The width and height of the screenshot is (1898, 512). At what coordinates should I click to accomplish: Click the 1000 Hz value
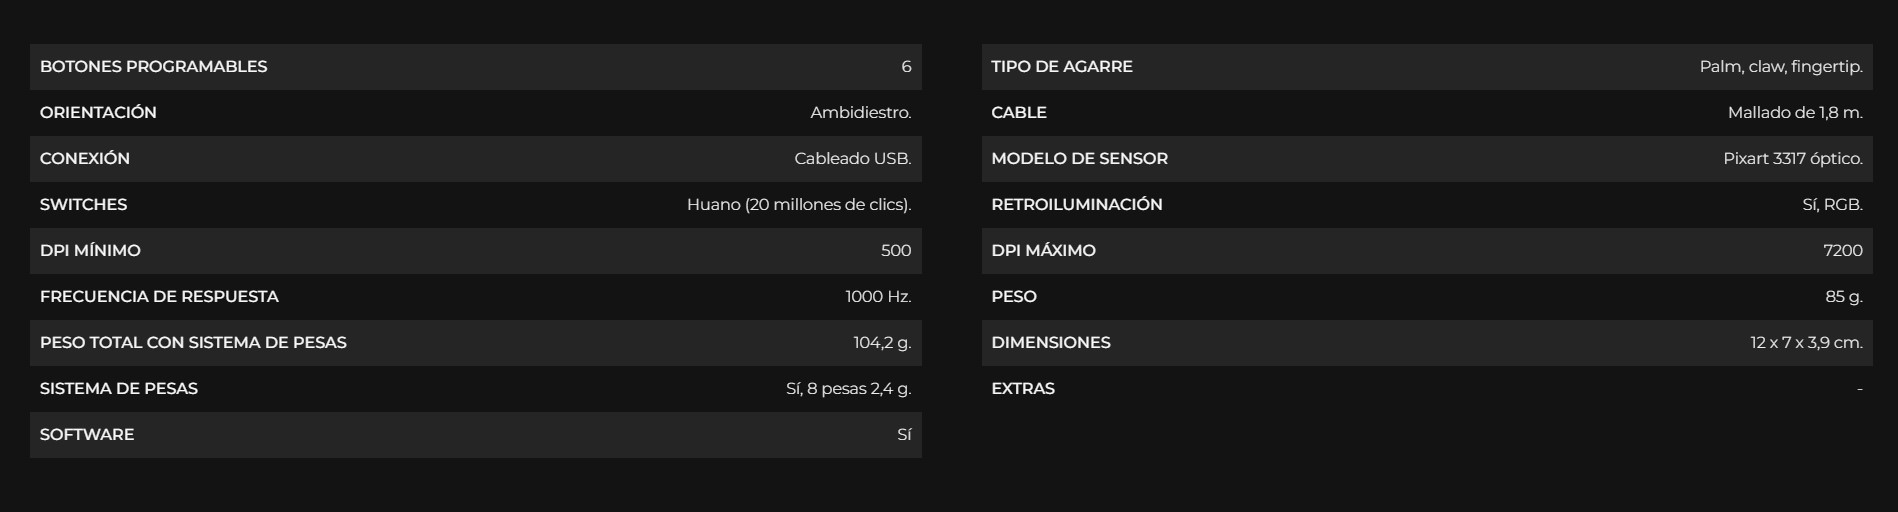pos(878,297)
